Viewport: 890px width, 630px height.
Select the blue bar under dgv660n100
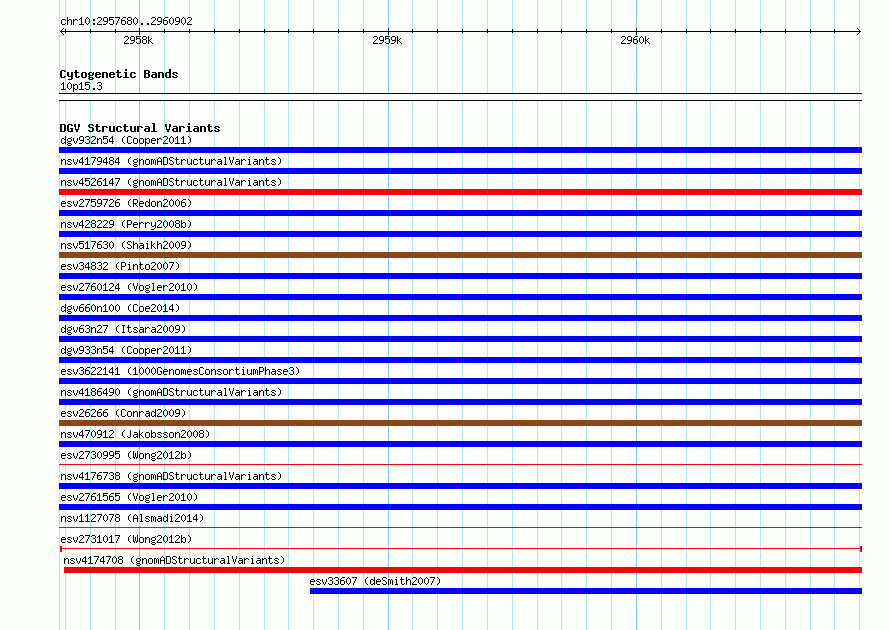pyautogui.click(x=460, y=318)
